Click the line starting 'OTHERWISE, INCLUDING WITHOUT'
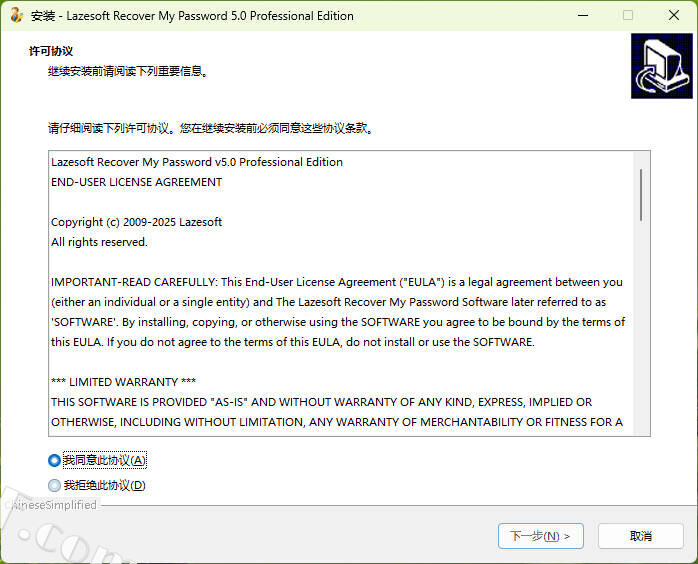The image size is (698, 564). pos(337,422)
